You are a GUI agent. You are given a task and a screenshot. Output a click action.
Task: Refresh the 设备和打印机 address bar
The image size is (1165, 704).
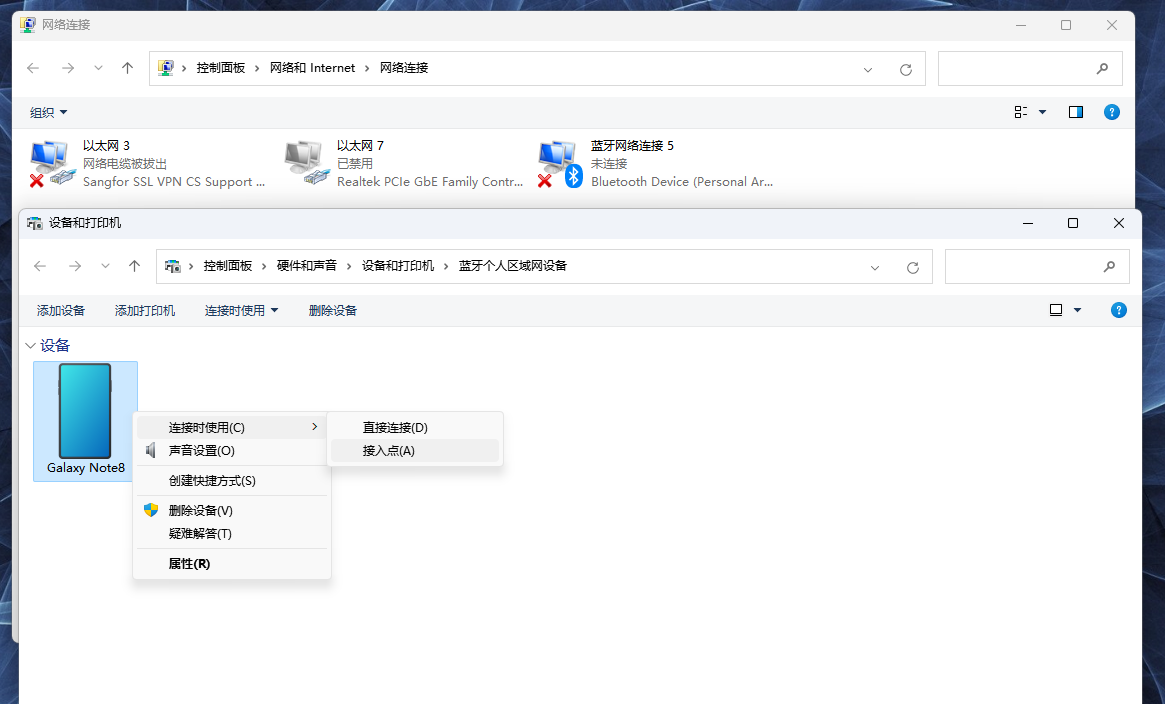(912, 267)
